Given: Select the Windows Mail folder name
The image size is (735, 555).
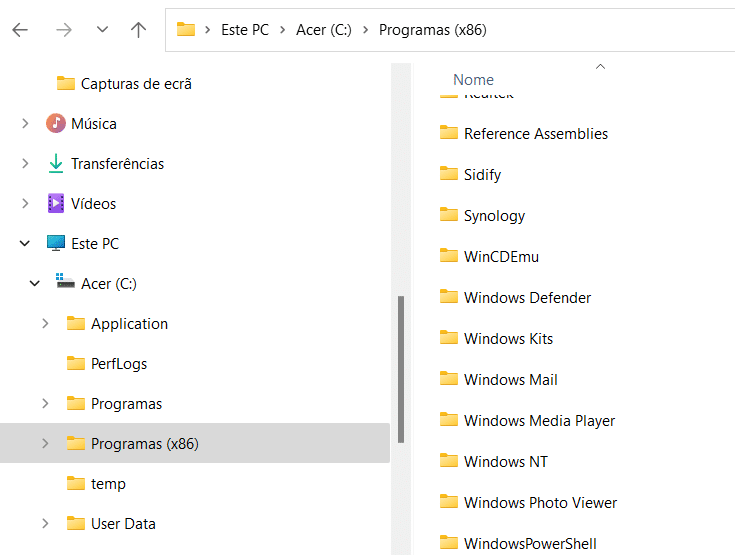Looking at the screenshot, I should point(511,380).
